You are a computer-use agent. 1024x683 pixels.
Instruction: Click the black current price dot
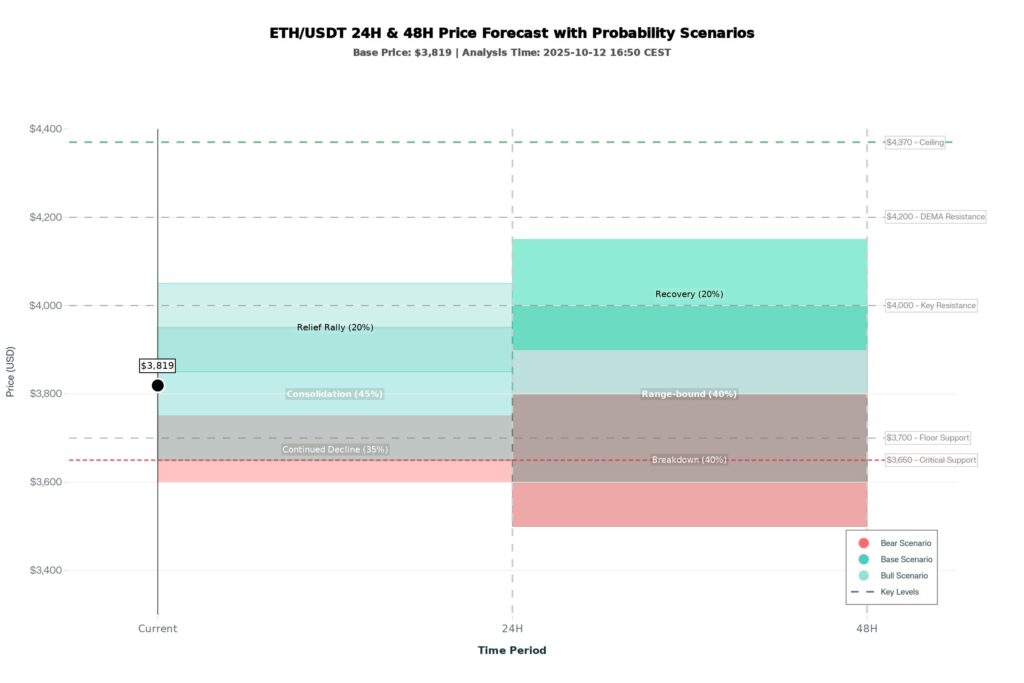pyautogui.click(x=158, y=385)
